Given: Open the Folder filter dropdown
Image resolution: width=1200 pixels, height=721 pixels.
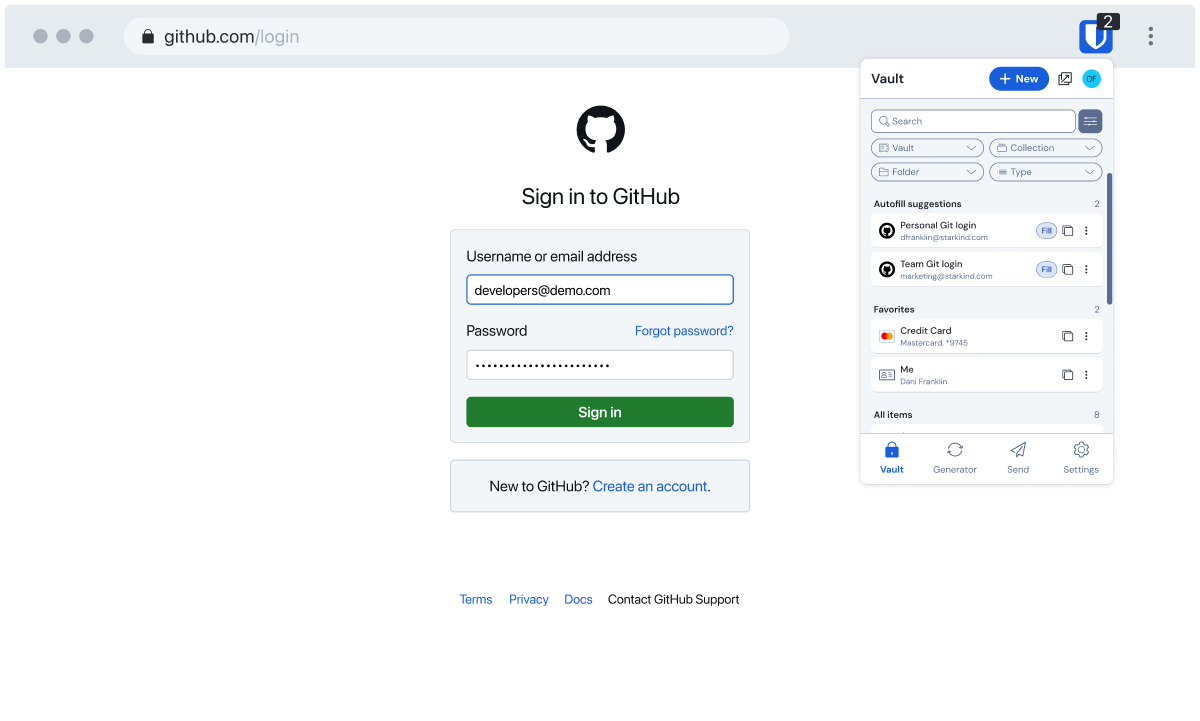Looking at the screenshot, I should tap(927, 172).
